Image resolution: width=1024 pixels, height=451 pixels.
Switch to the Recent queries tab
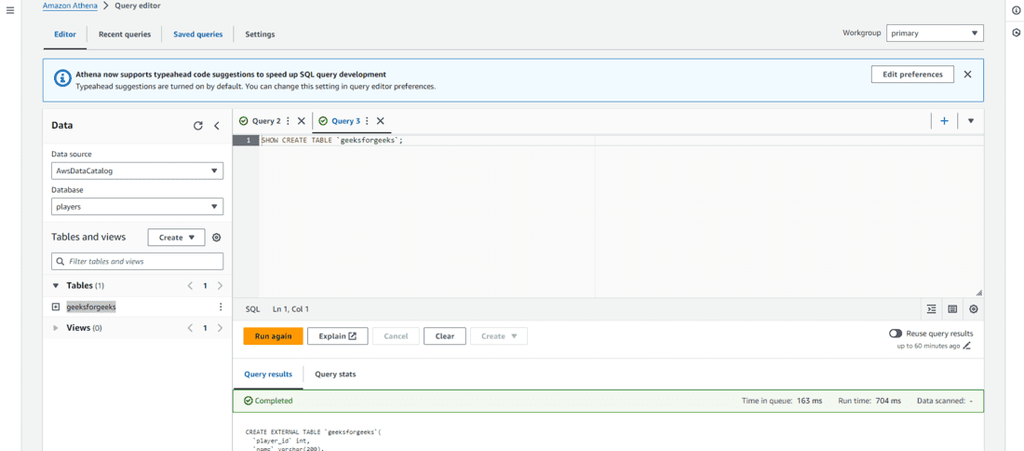(125, 34)
